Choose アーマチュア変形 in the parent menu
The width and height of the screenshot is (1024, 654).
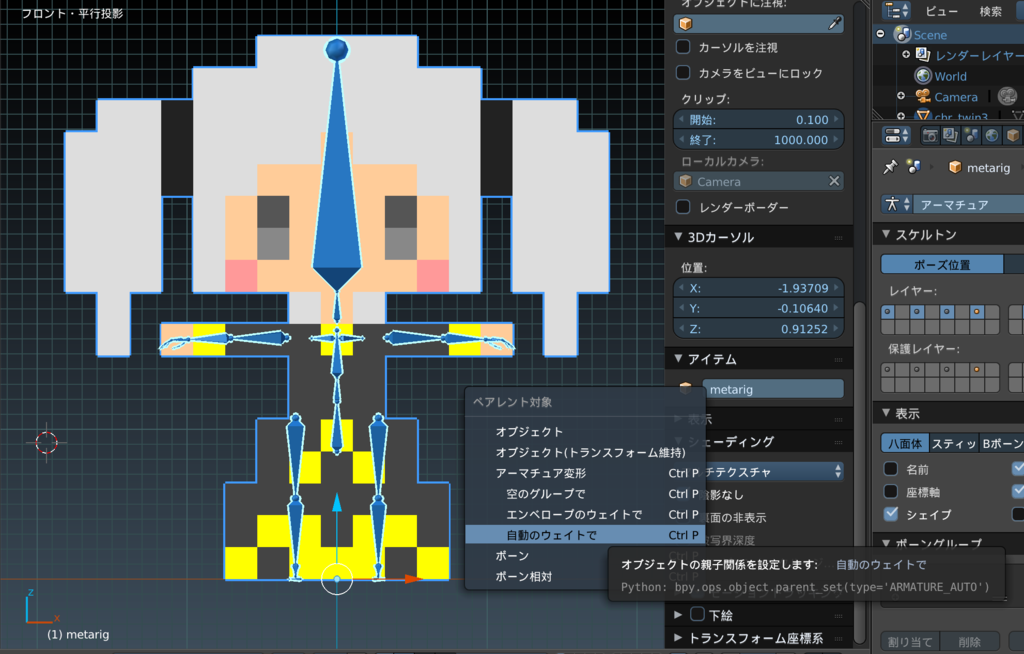point(585,472)
